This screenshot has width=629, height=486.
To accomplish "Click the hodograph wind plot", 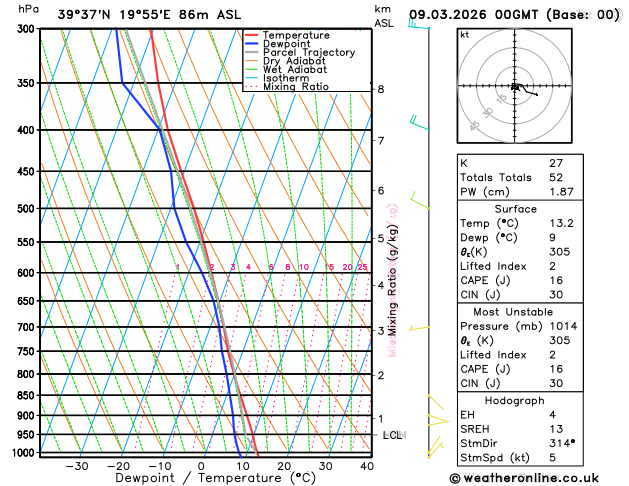I will tap(515, 85).
